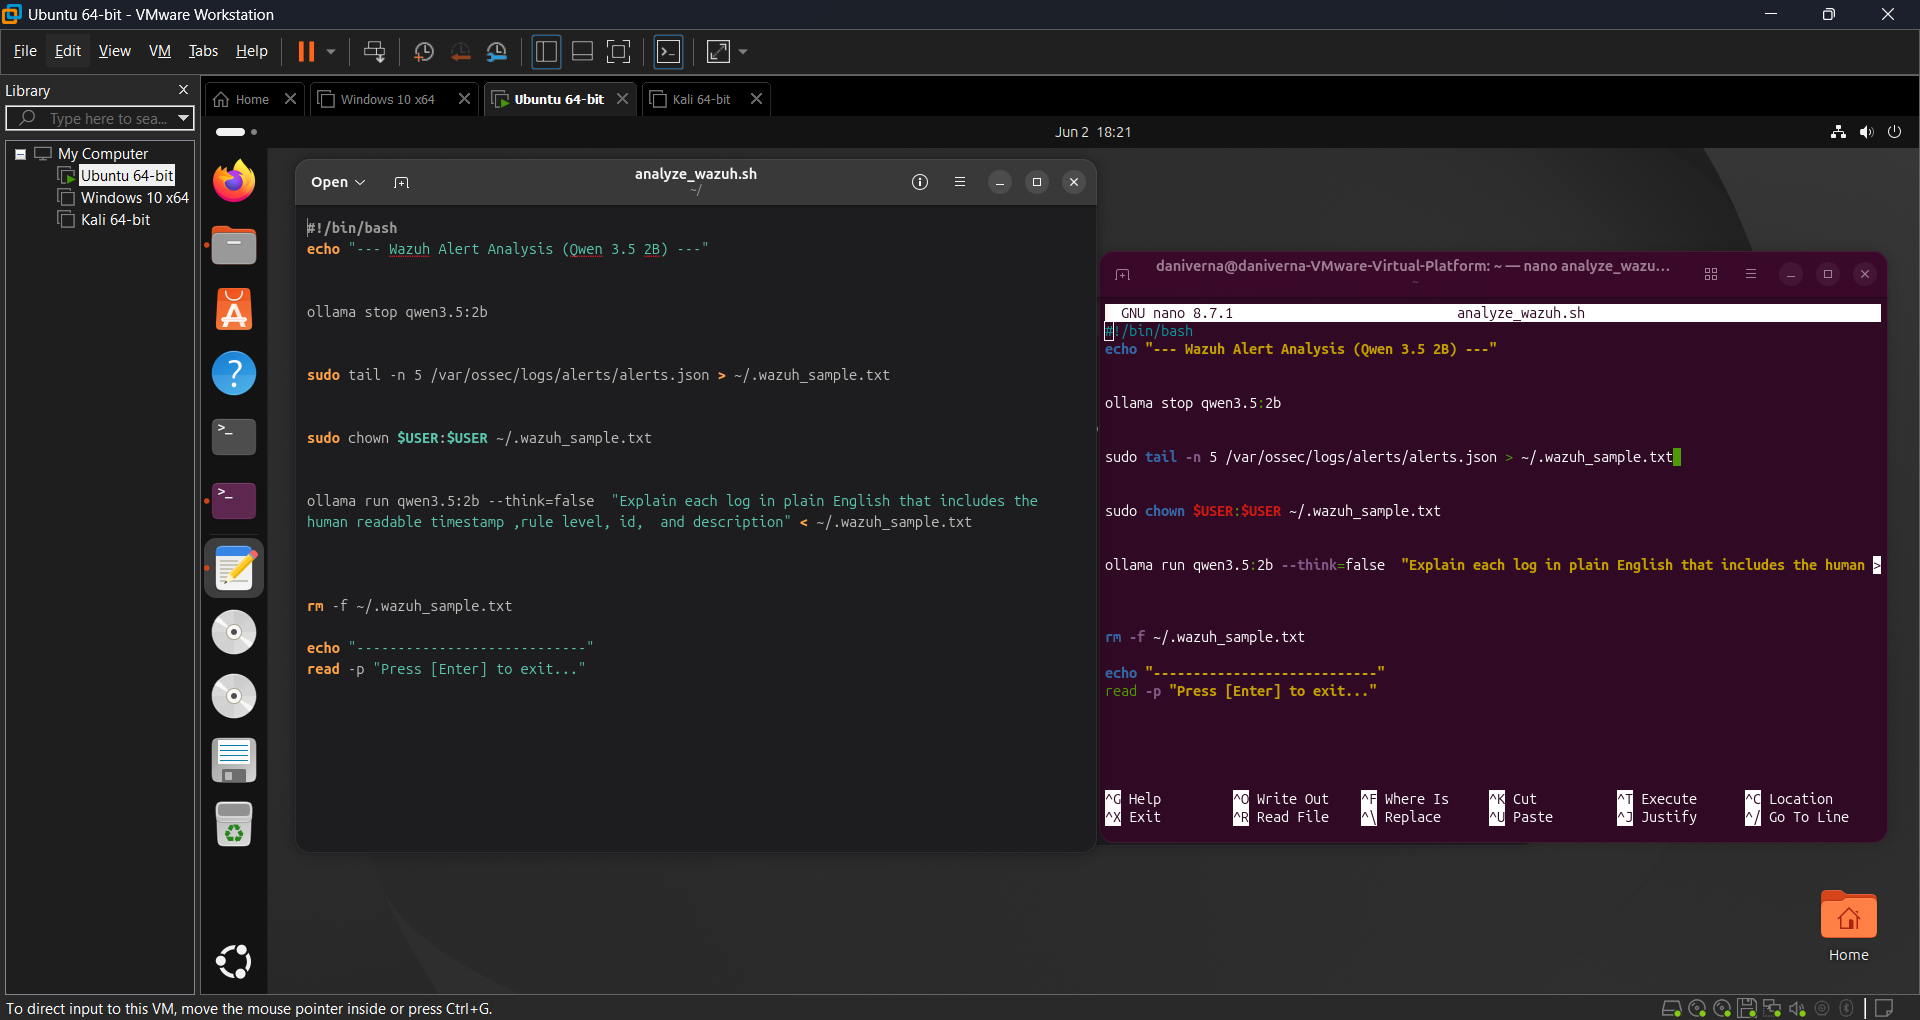The image size is (1920, 1020).
Task: Open the date and time menu in the top bar
Action: click(x=1093, y=132)
